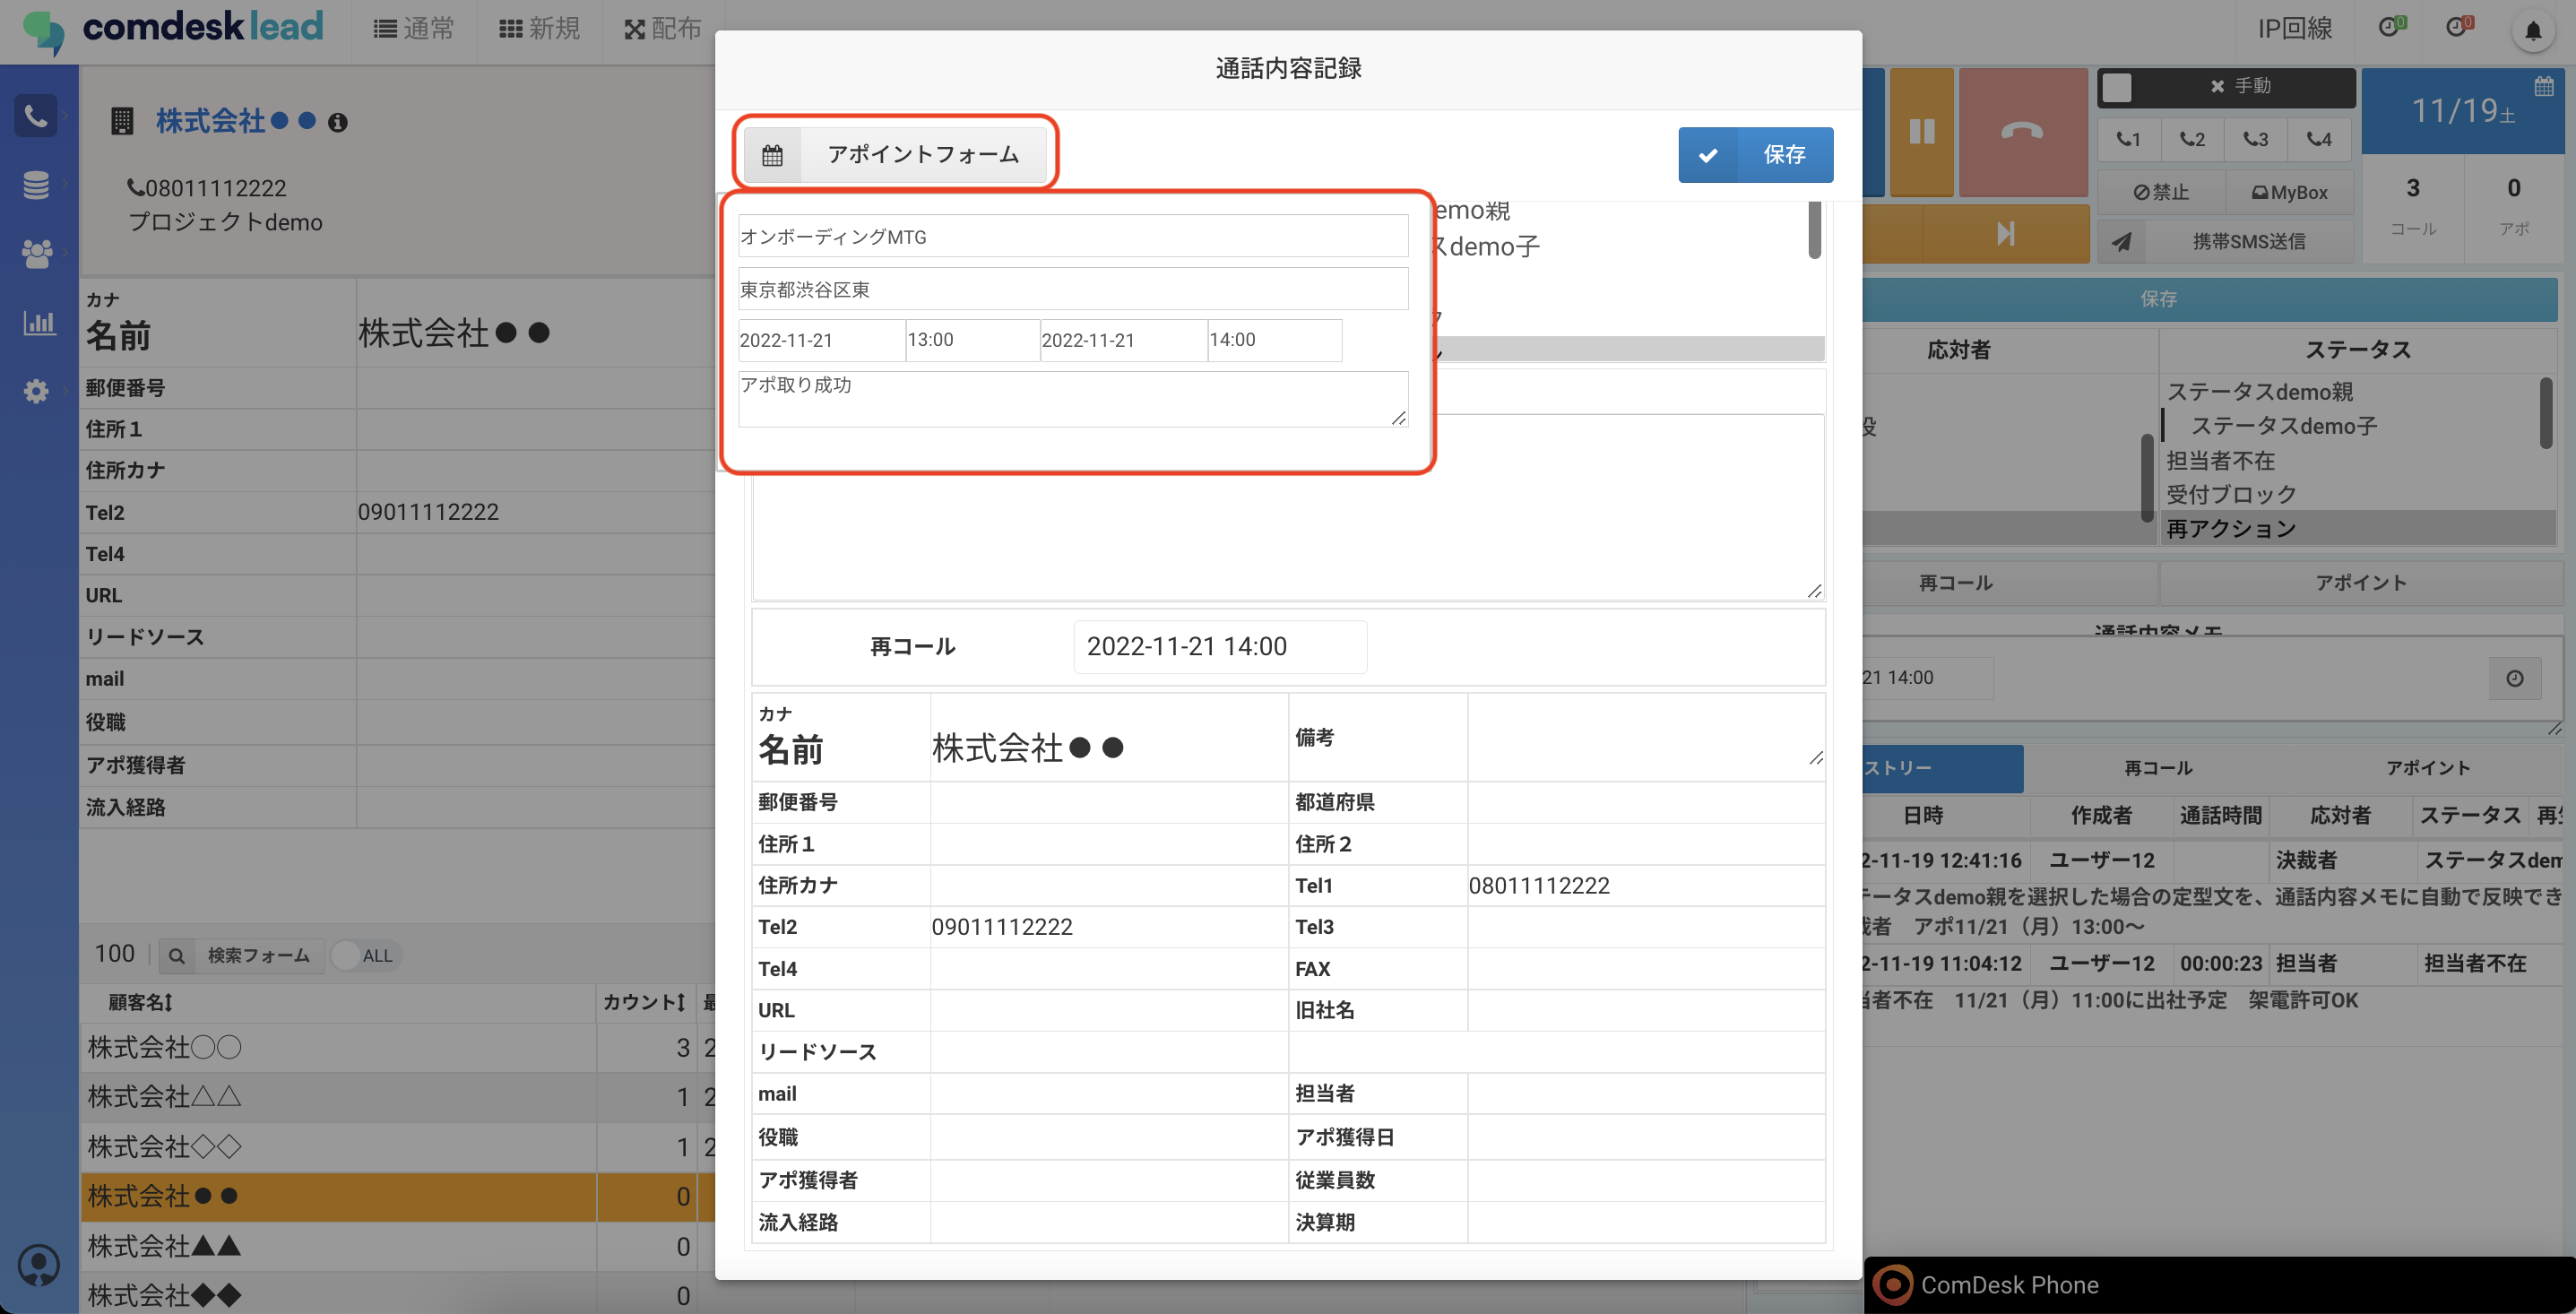Click the 13:00 start time field
This screenshot has height=1314, width=2576.
pos(972,340)
